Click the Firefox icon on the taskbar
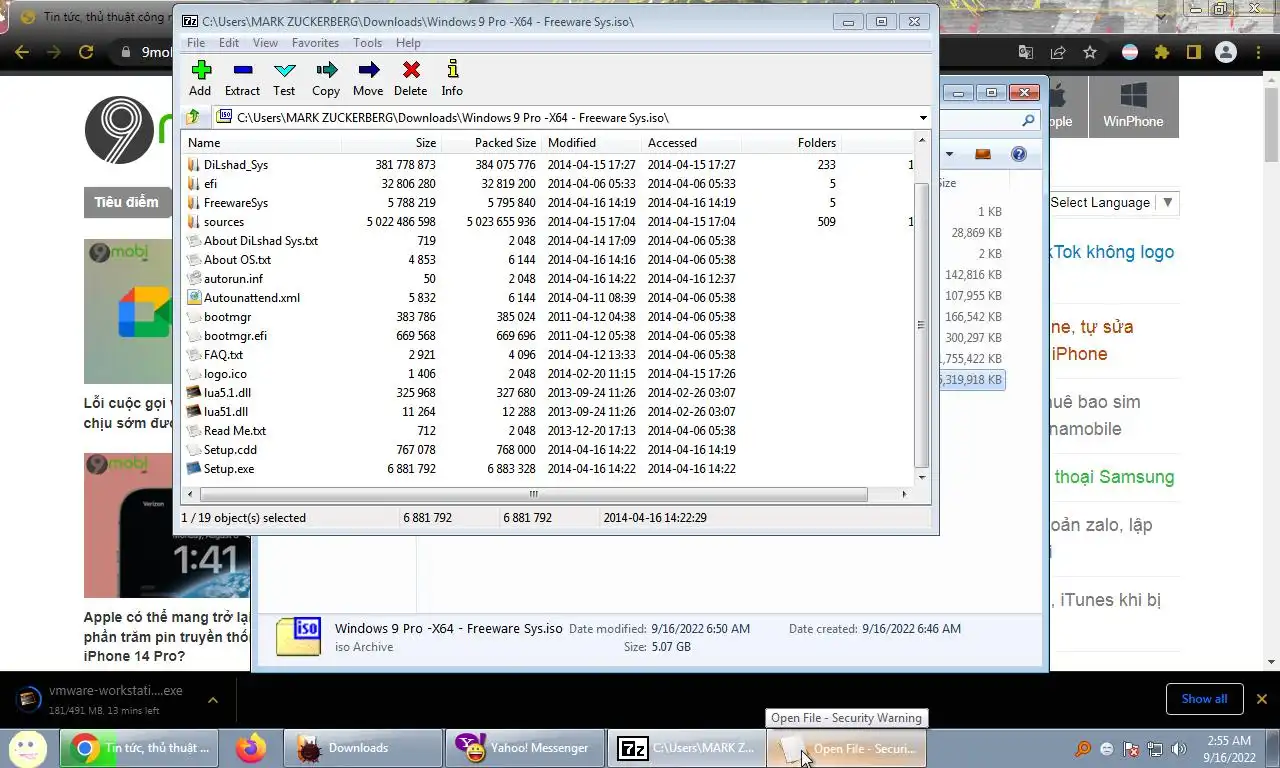The image size is (1280, 768). (251, 747)
